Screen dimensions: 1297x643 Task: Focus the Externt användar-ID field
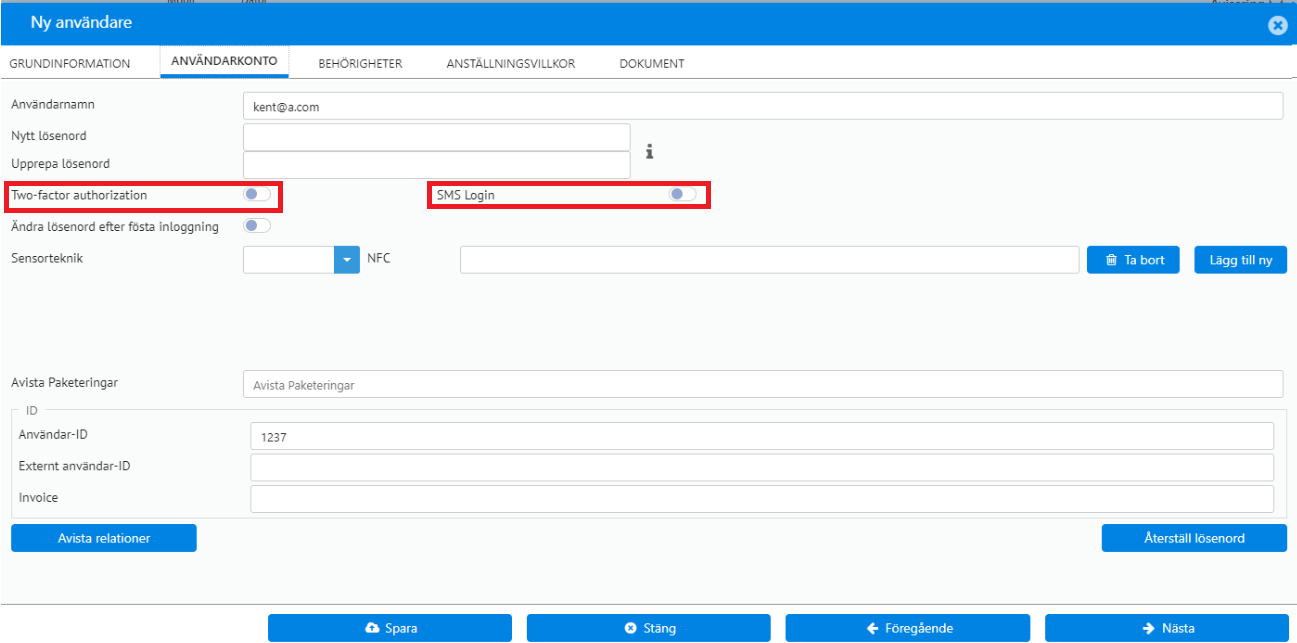pyautogui.click(x=762, y=468)
